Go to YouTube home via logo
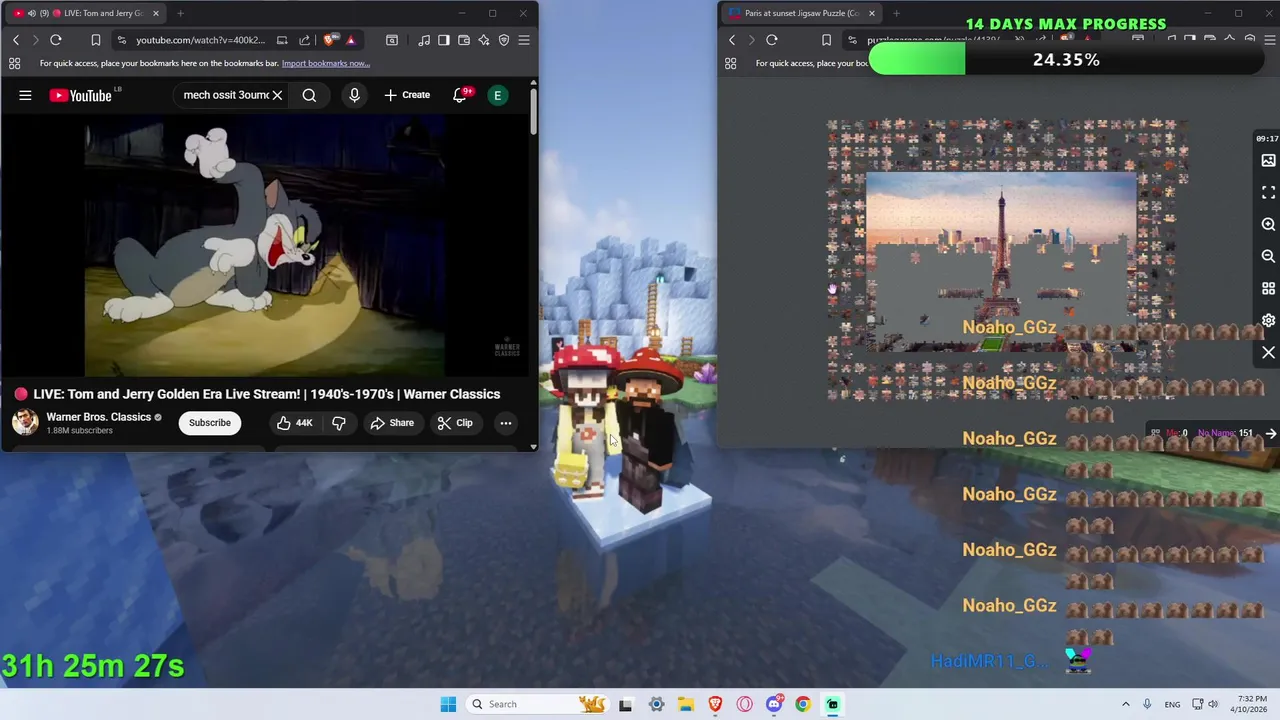This screenshot has height=720, width=1280. click(x=80, y=95)
